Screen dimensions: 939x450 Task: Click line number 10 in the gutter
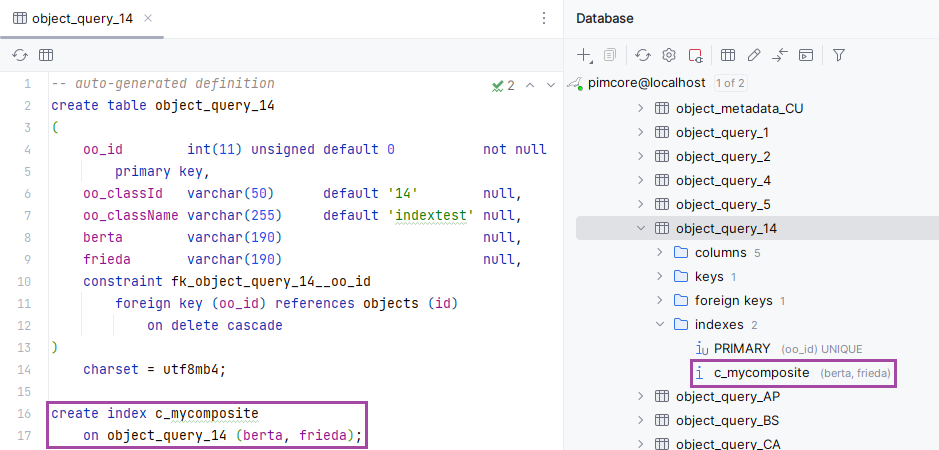24,281
